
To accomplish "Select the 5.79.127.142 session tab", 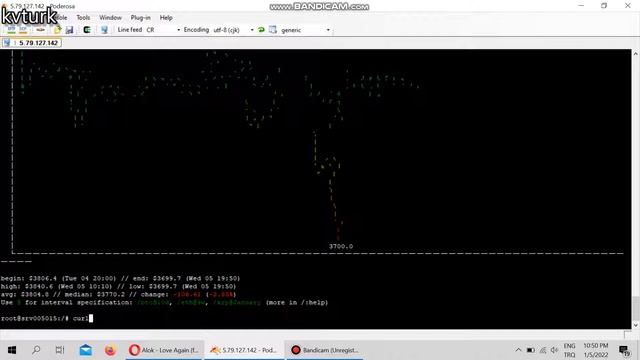I will [x=32, y=43].
